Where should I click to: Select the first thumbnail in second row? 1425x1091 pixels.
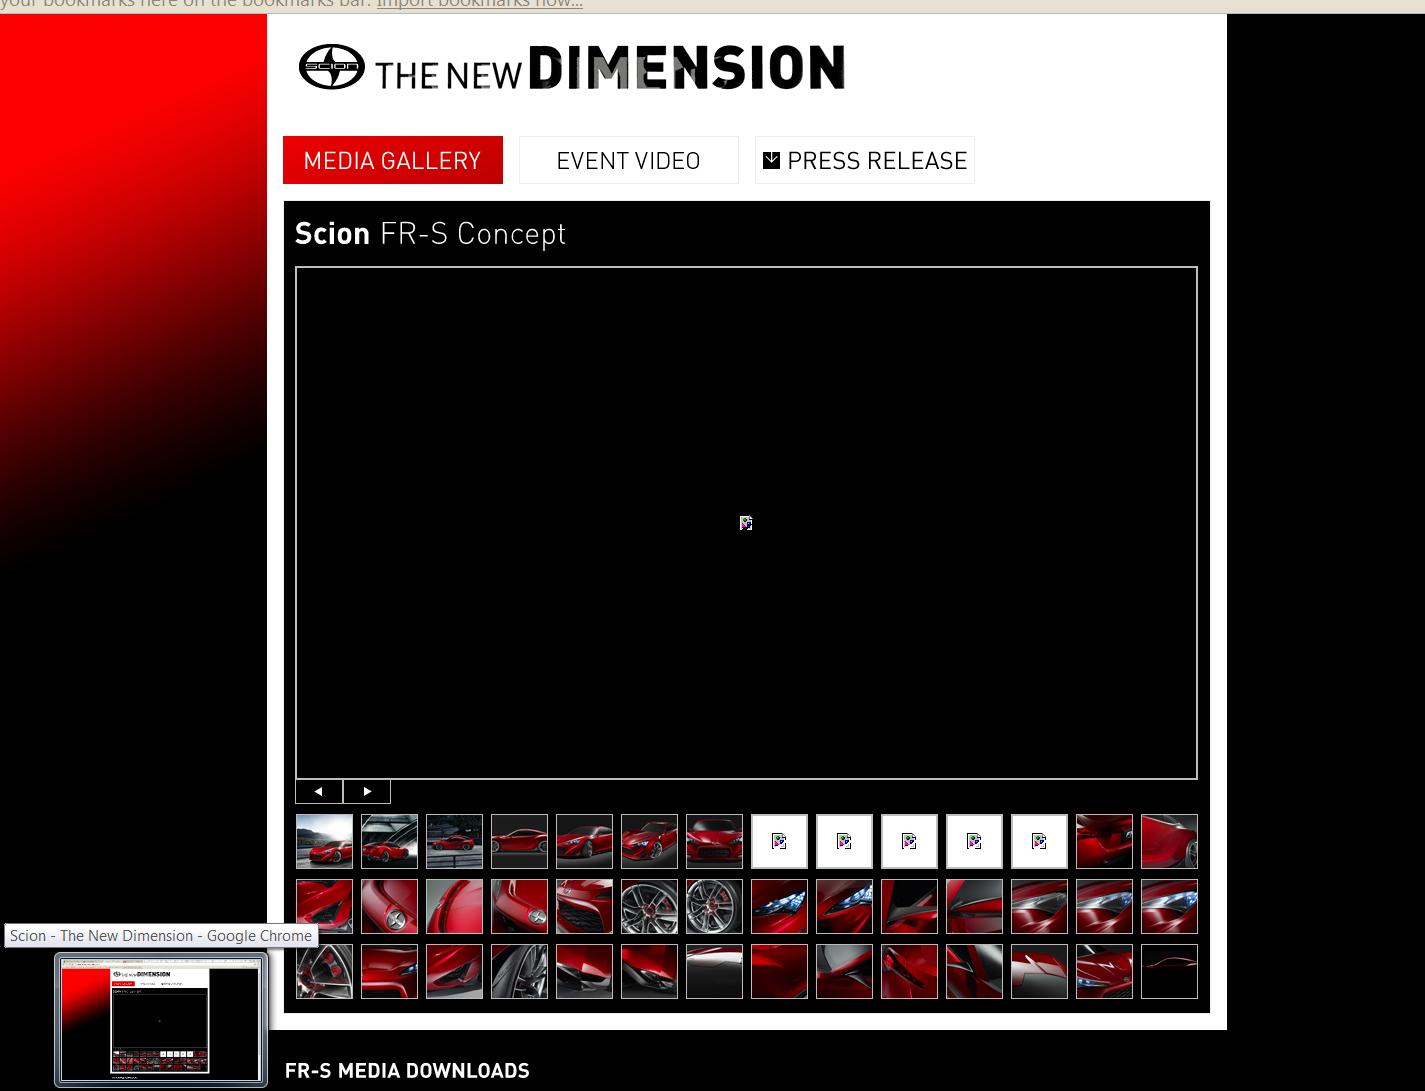324,906
